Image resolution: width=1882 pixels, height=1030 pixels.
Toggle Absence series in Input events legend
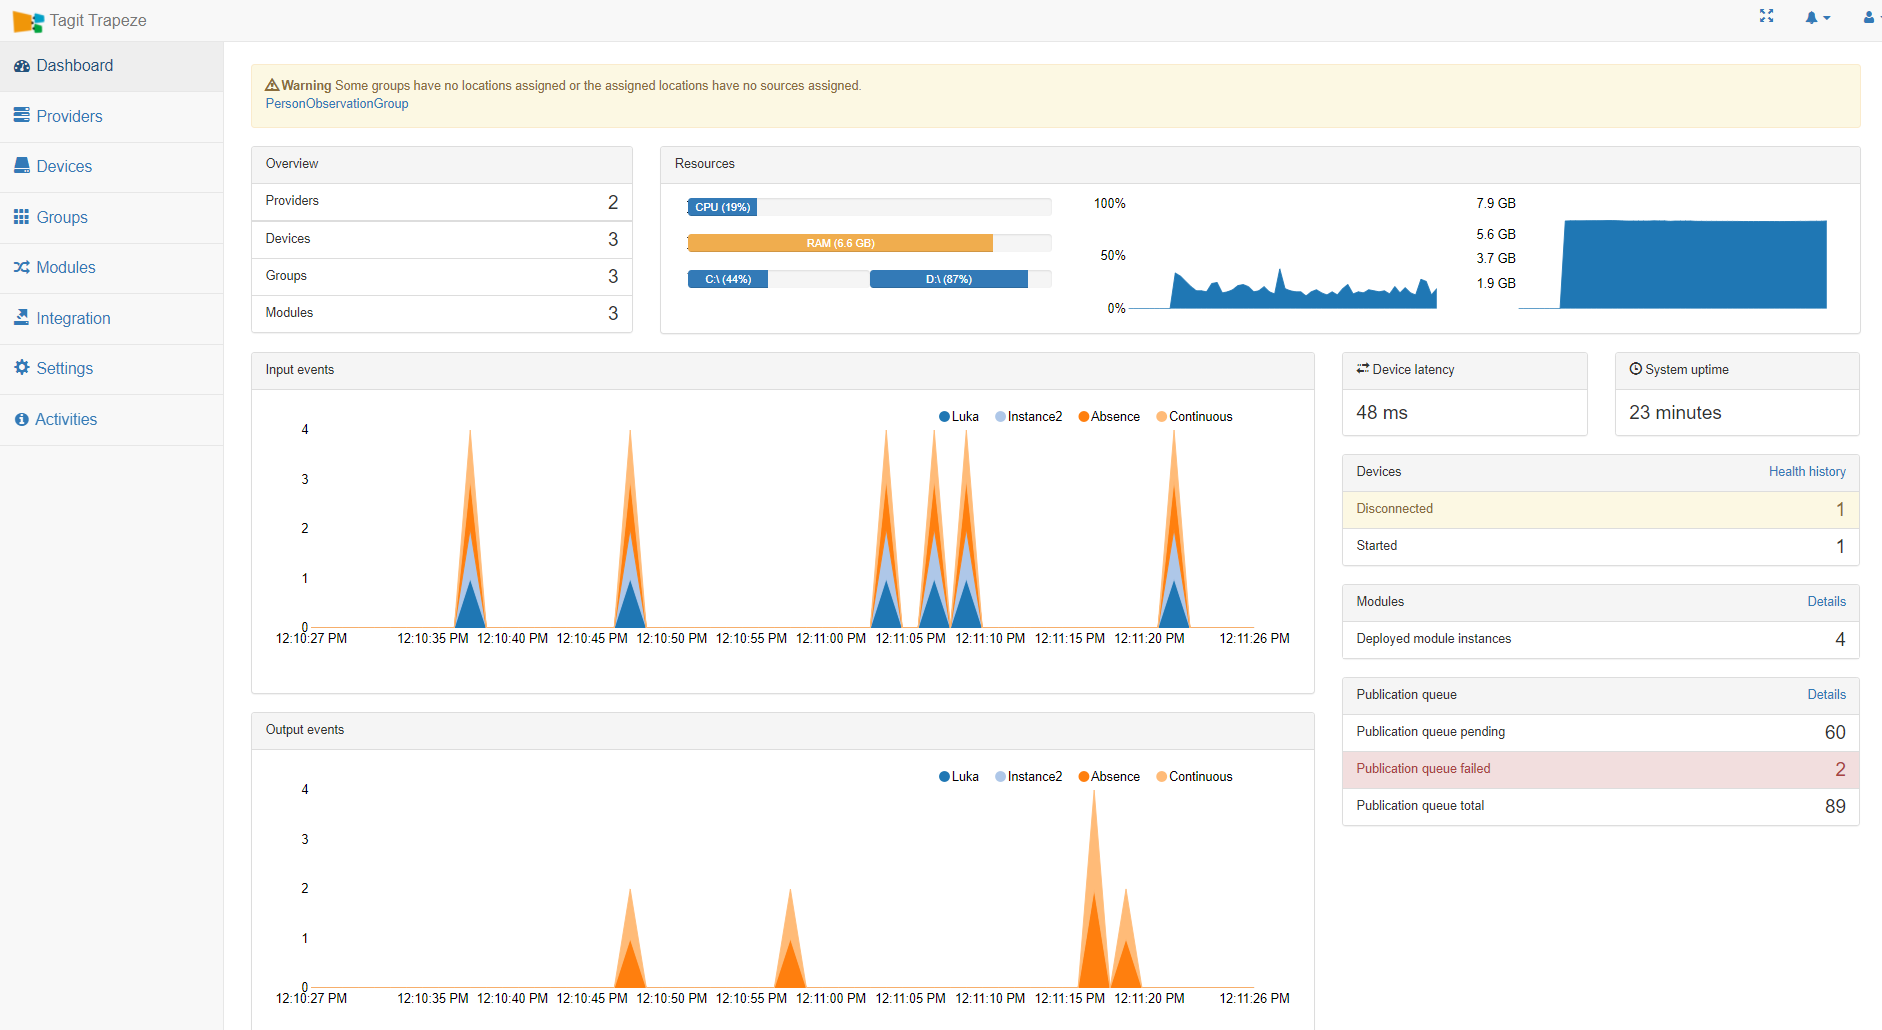pos(1109,417)
